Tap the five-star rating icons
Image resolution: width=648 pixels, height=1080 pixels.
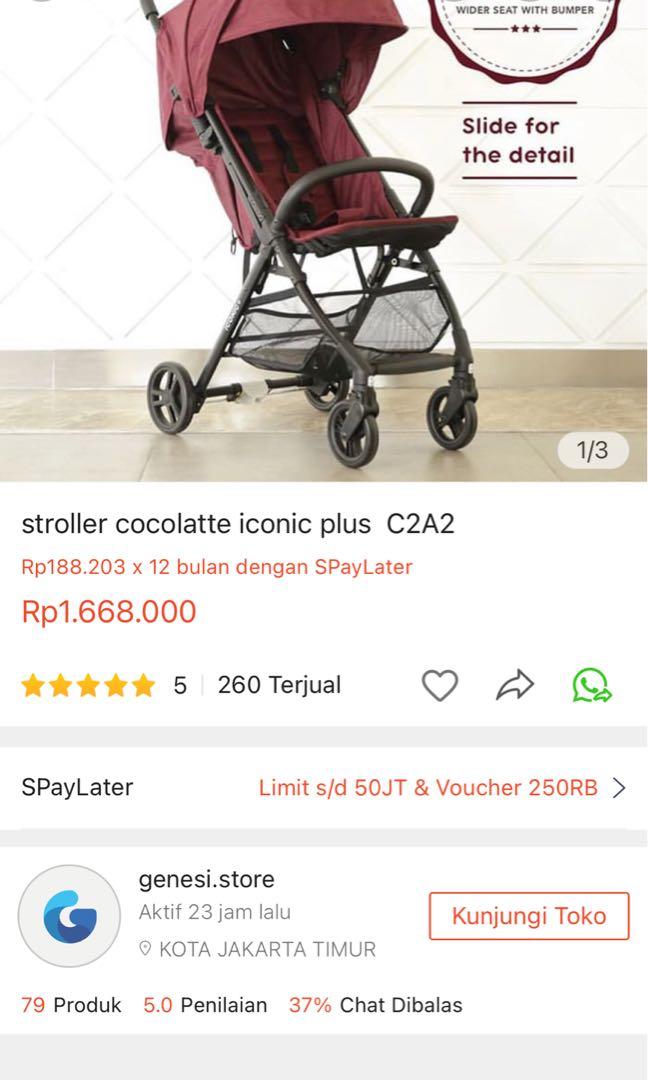tap(88, 685)
